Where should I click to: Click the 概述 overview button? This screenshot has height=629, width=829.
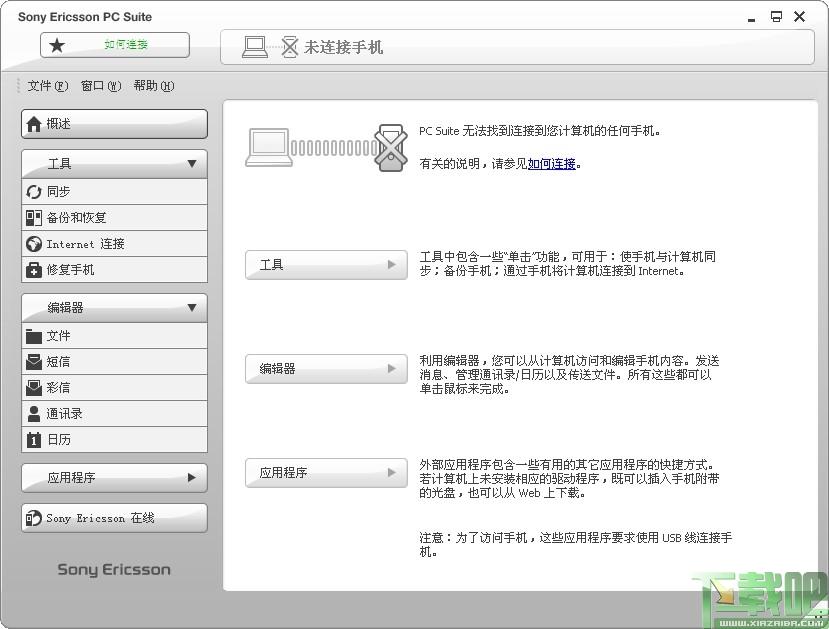pyautogui.click(x=114, y=124)
